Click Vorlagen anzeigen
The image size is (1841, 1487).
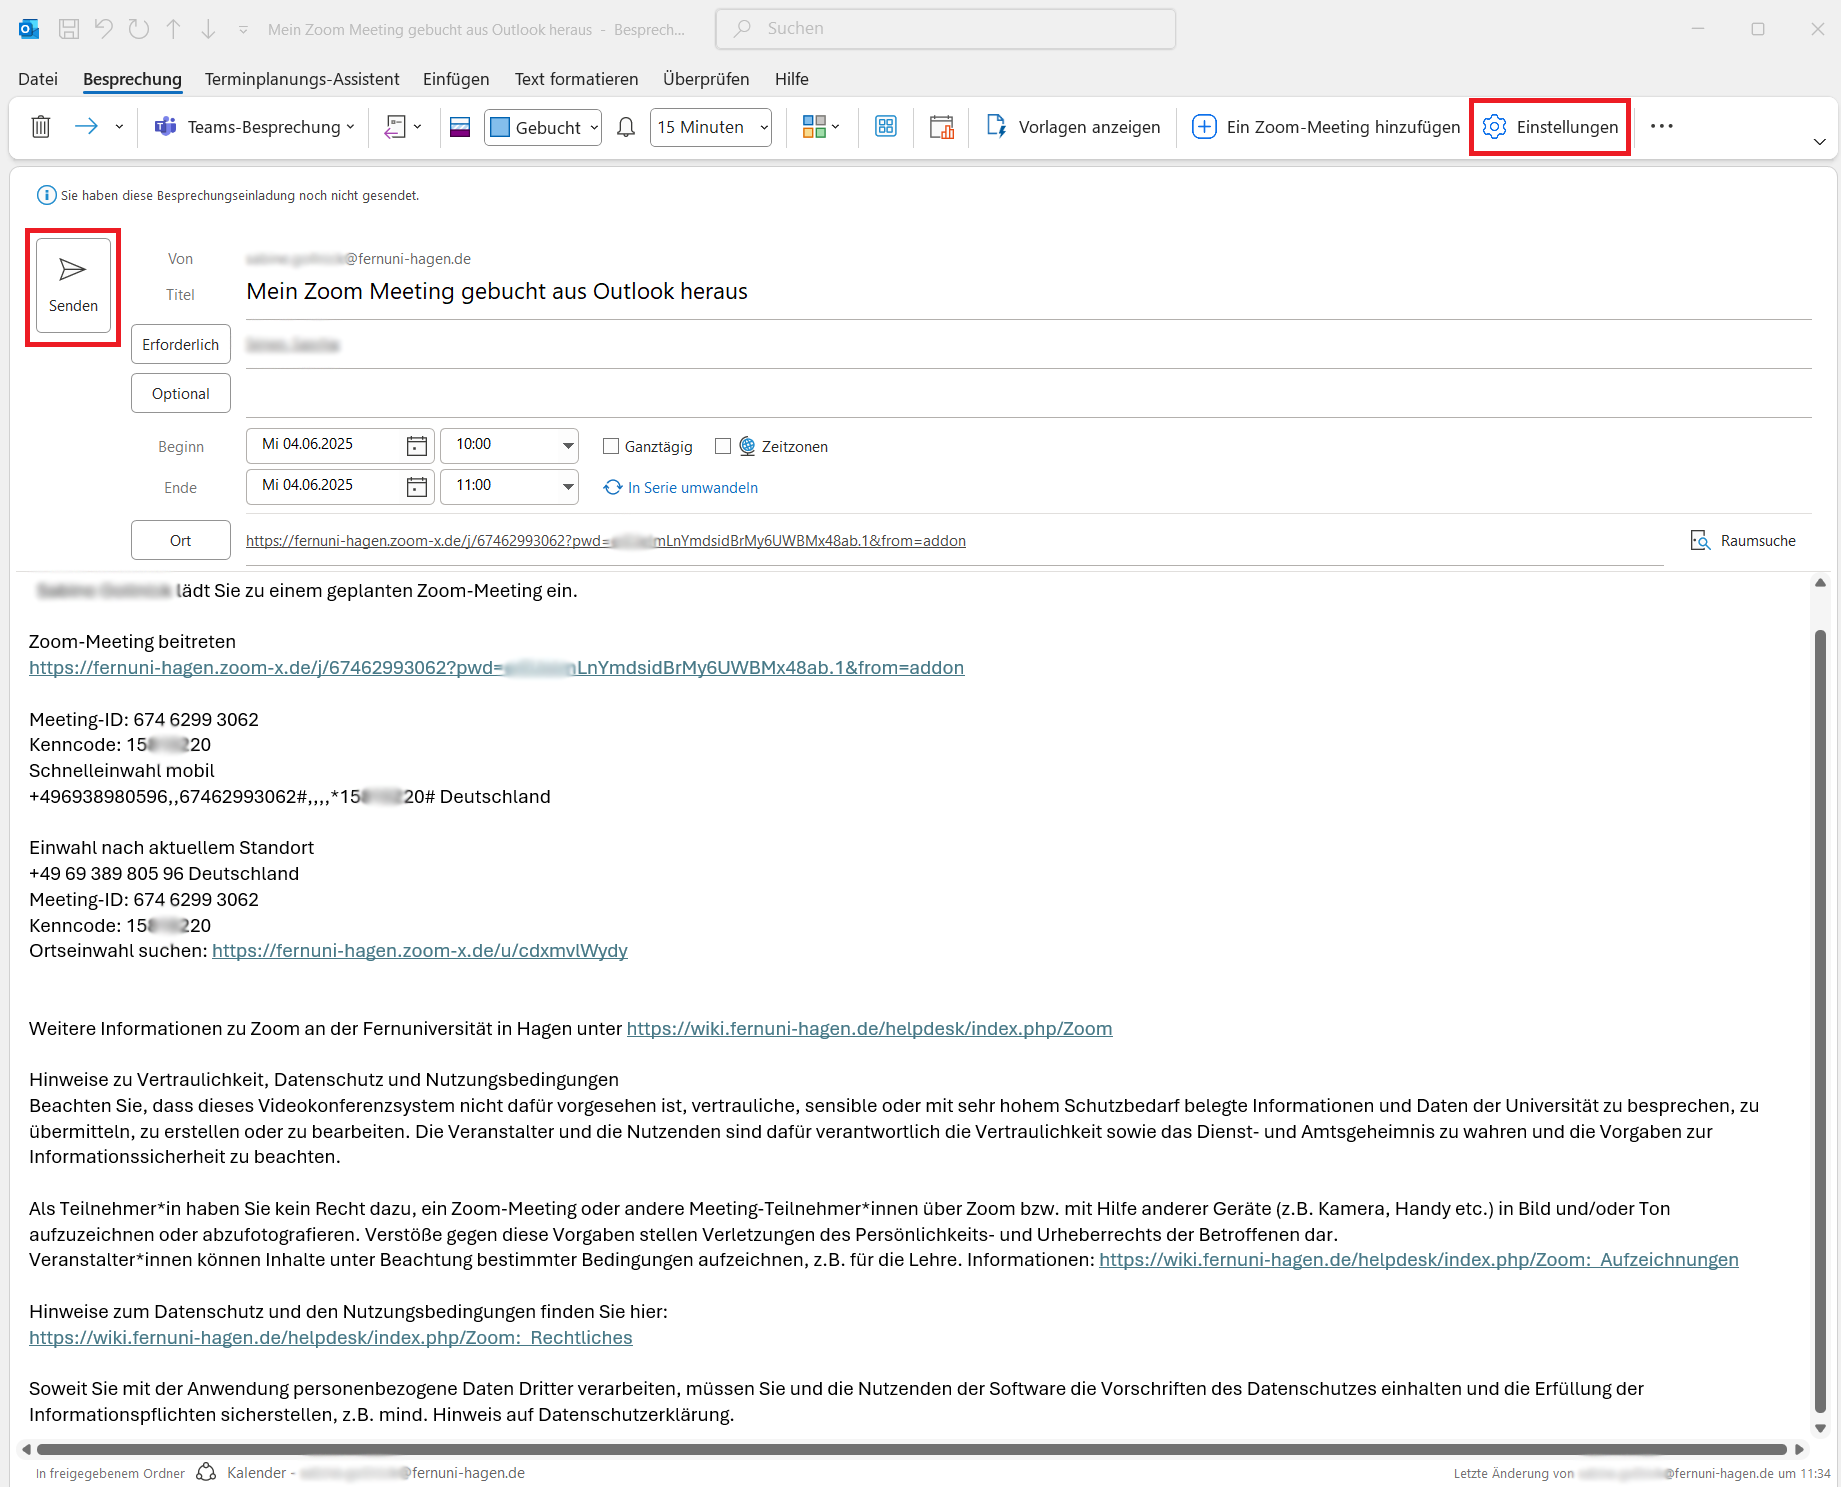[1073, 127]
